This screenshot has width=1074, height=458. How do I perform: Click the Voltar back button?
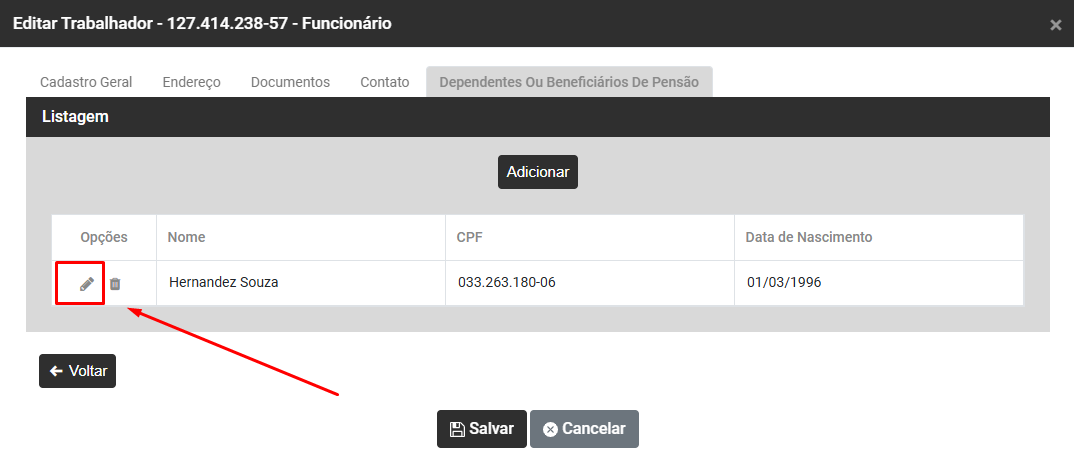(x=78, y=371)
